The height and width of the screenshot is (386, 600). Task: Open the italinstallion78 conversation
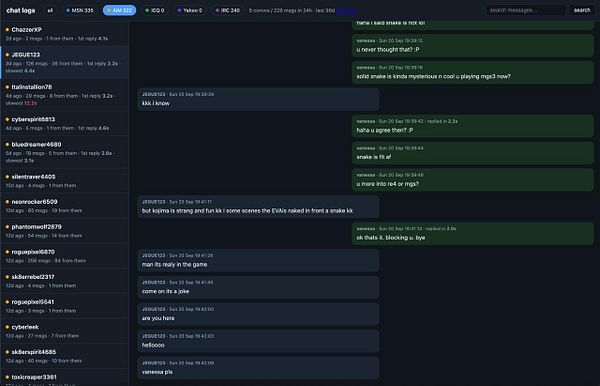coord(64,95)
